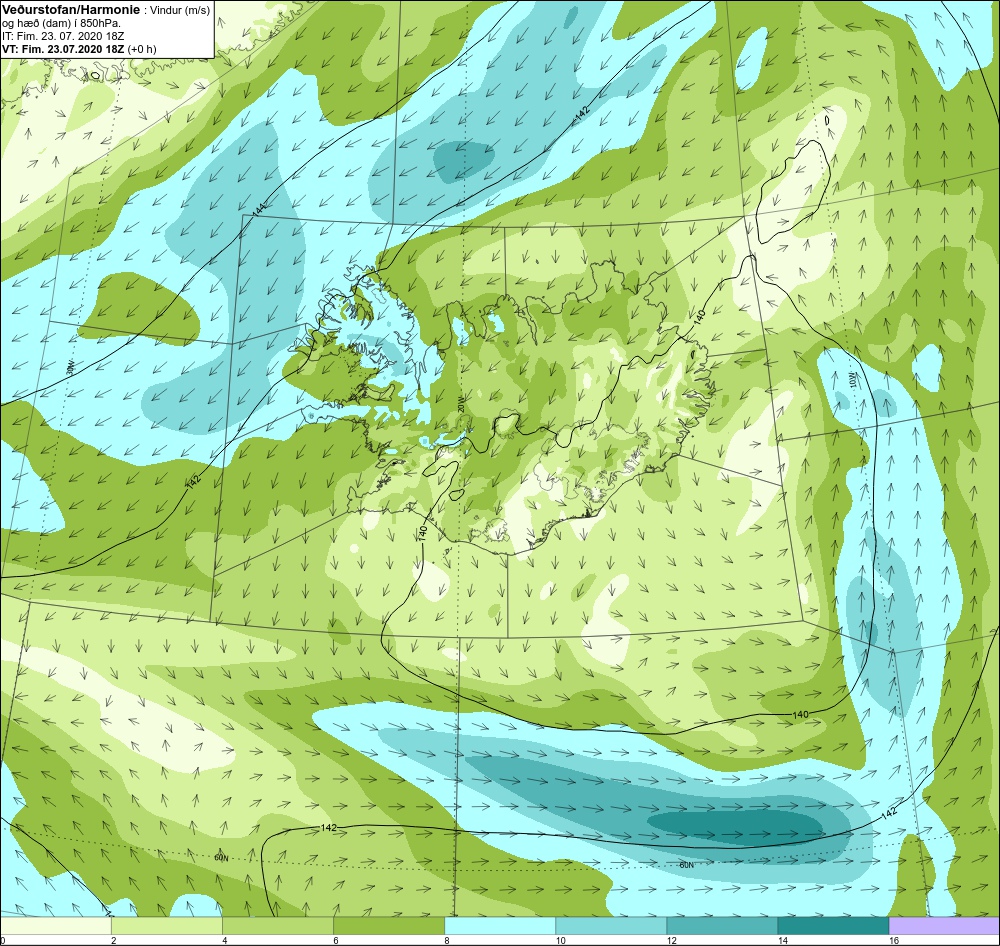Viewport: 1000px width, 946px height.
Task: Click legend tick value "10"
Action: pyautogui.click(x=560, y=940)
